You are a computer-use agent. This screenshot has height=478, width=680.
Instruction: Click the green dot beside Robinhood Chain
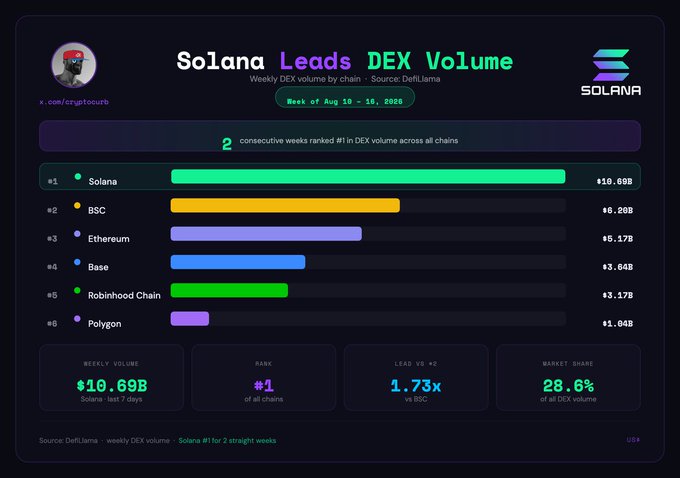point(77,290)
